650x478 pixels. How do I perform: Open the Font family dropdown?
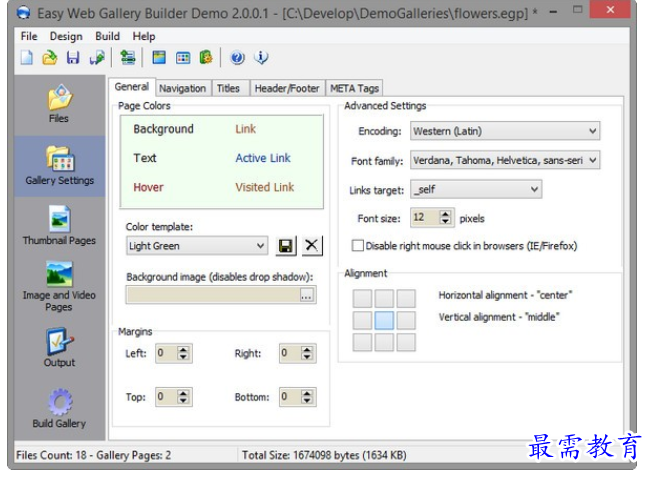[505, 160]
